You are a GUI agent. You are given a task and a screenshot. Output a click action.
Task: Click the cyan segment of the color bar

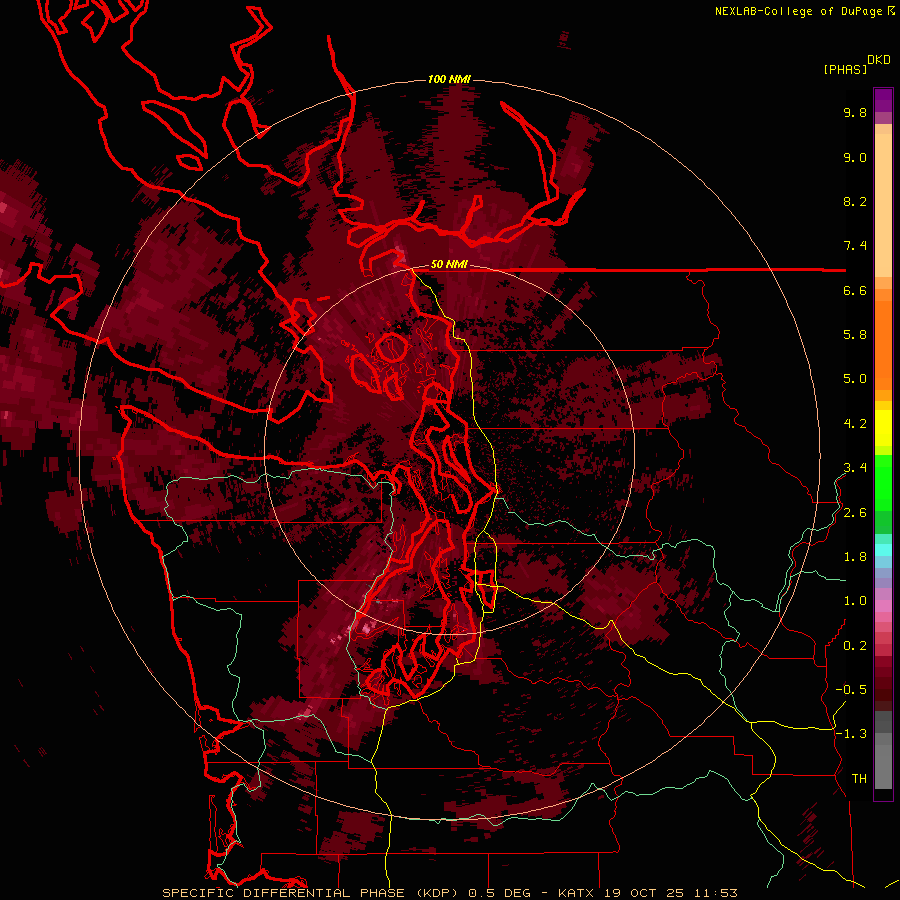tap(883, 550)
